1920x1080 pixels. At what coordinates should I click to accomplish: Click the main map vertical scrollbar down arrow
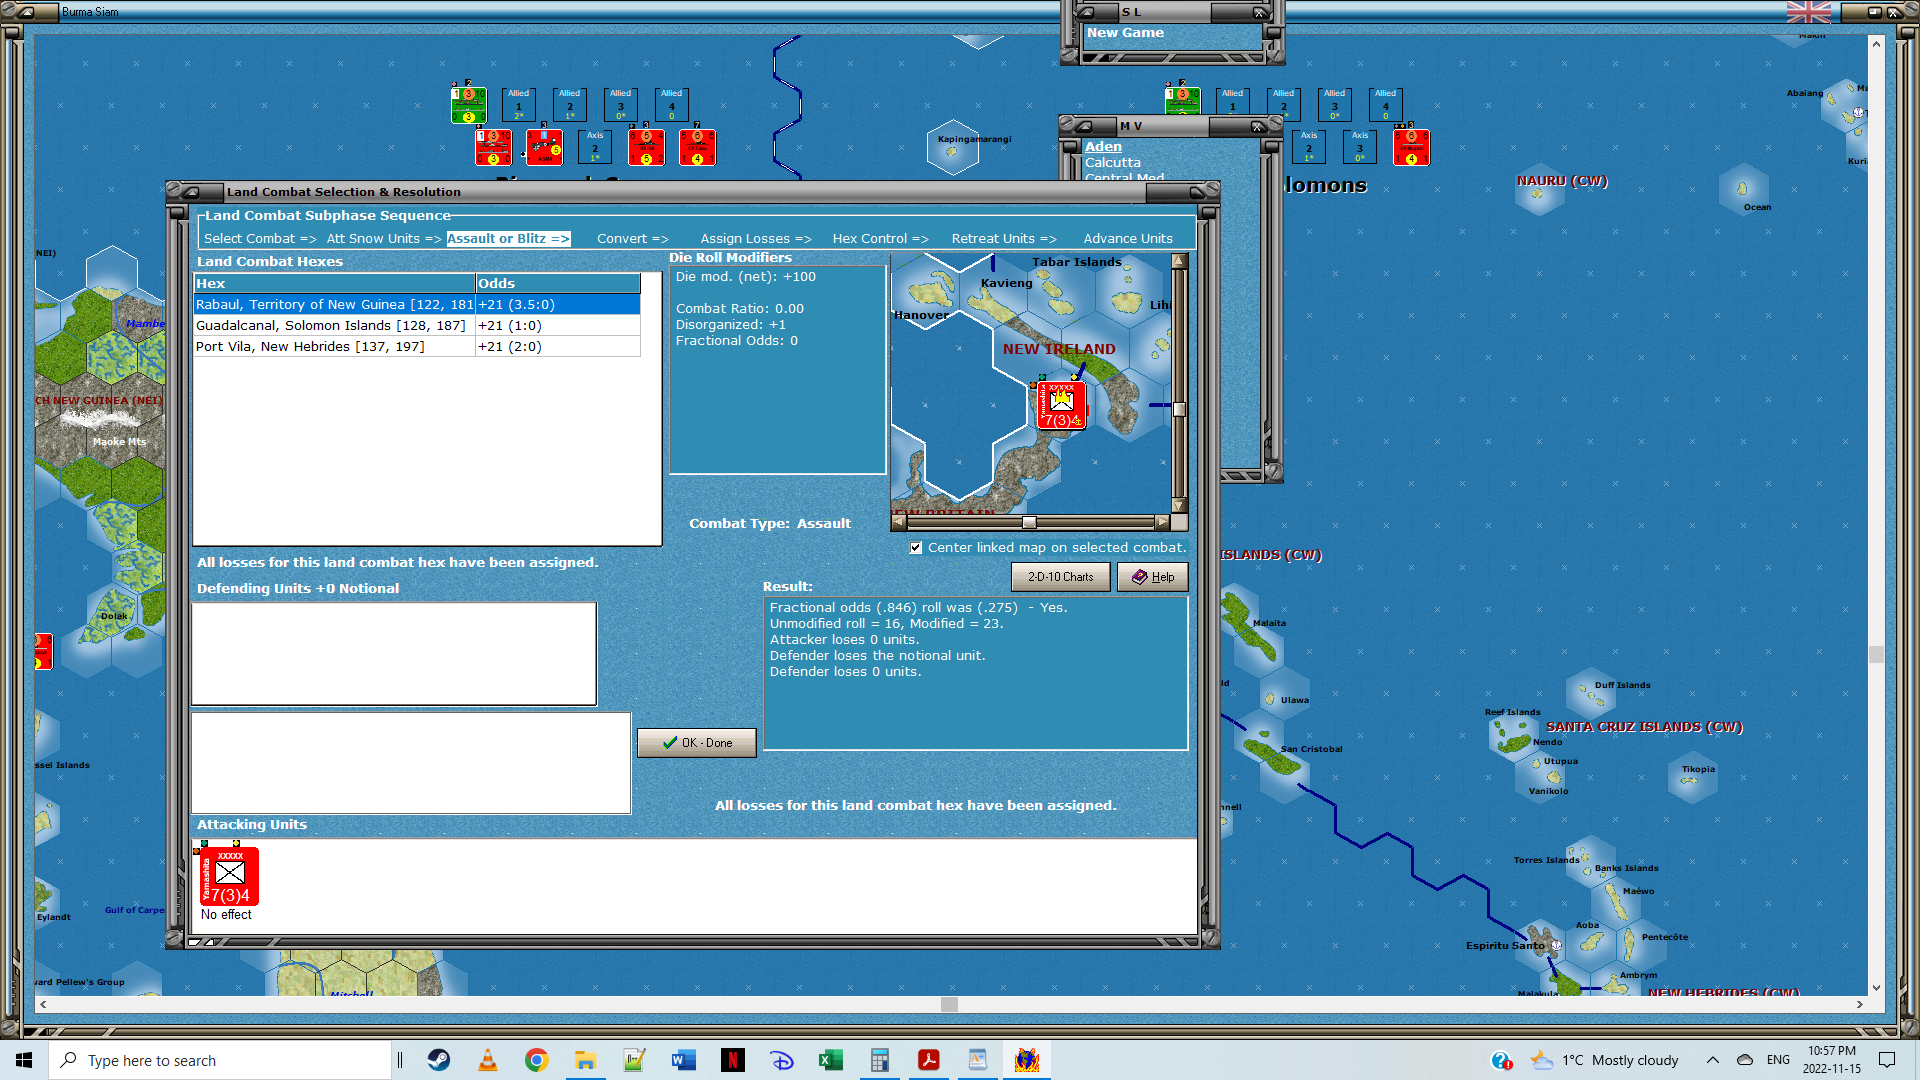pyautogui.click(x=1876, y=987)
